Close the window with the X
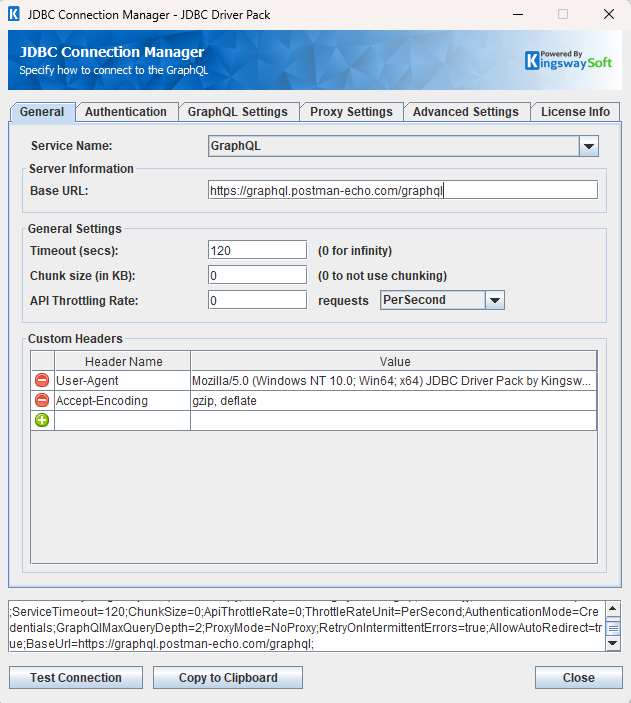 (609, 14)
